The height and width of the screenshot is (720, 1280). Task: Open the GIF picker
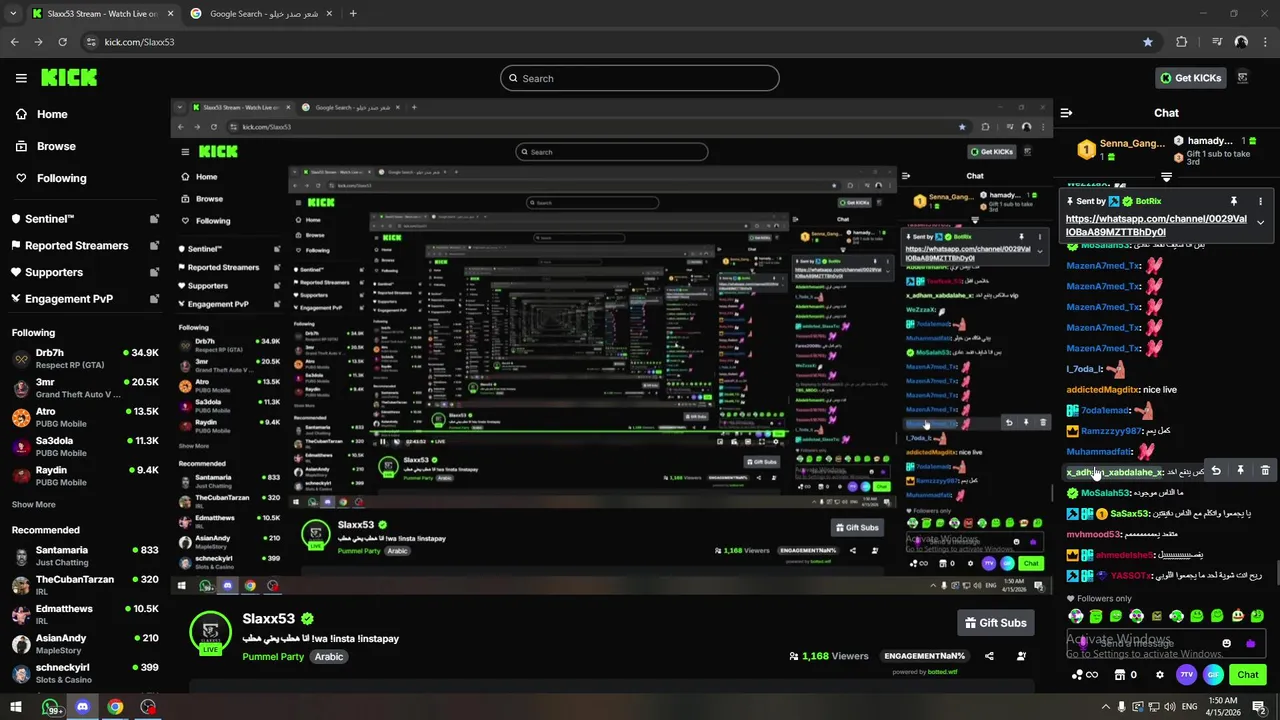1213,675
